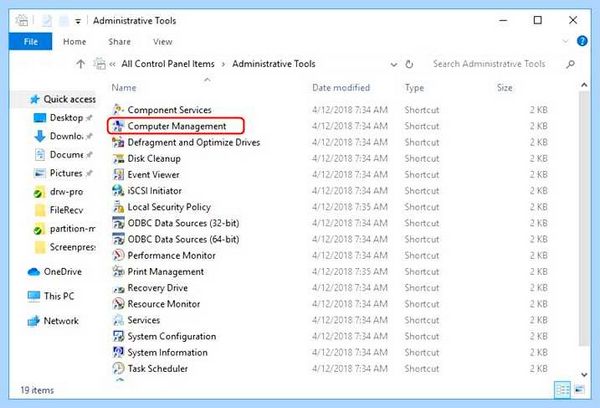The image size is (600, 408).
Task: Click the Help question mark icon
Action: pos(582,41)
